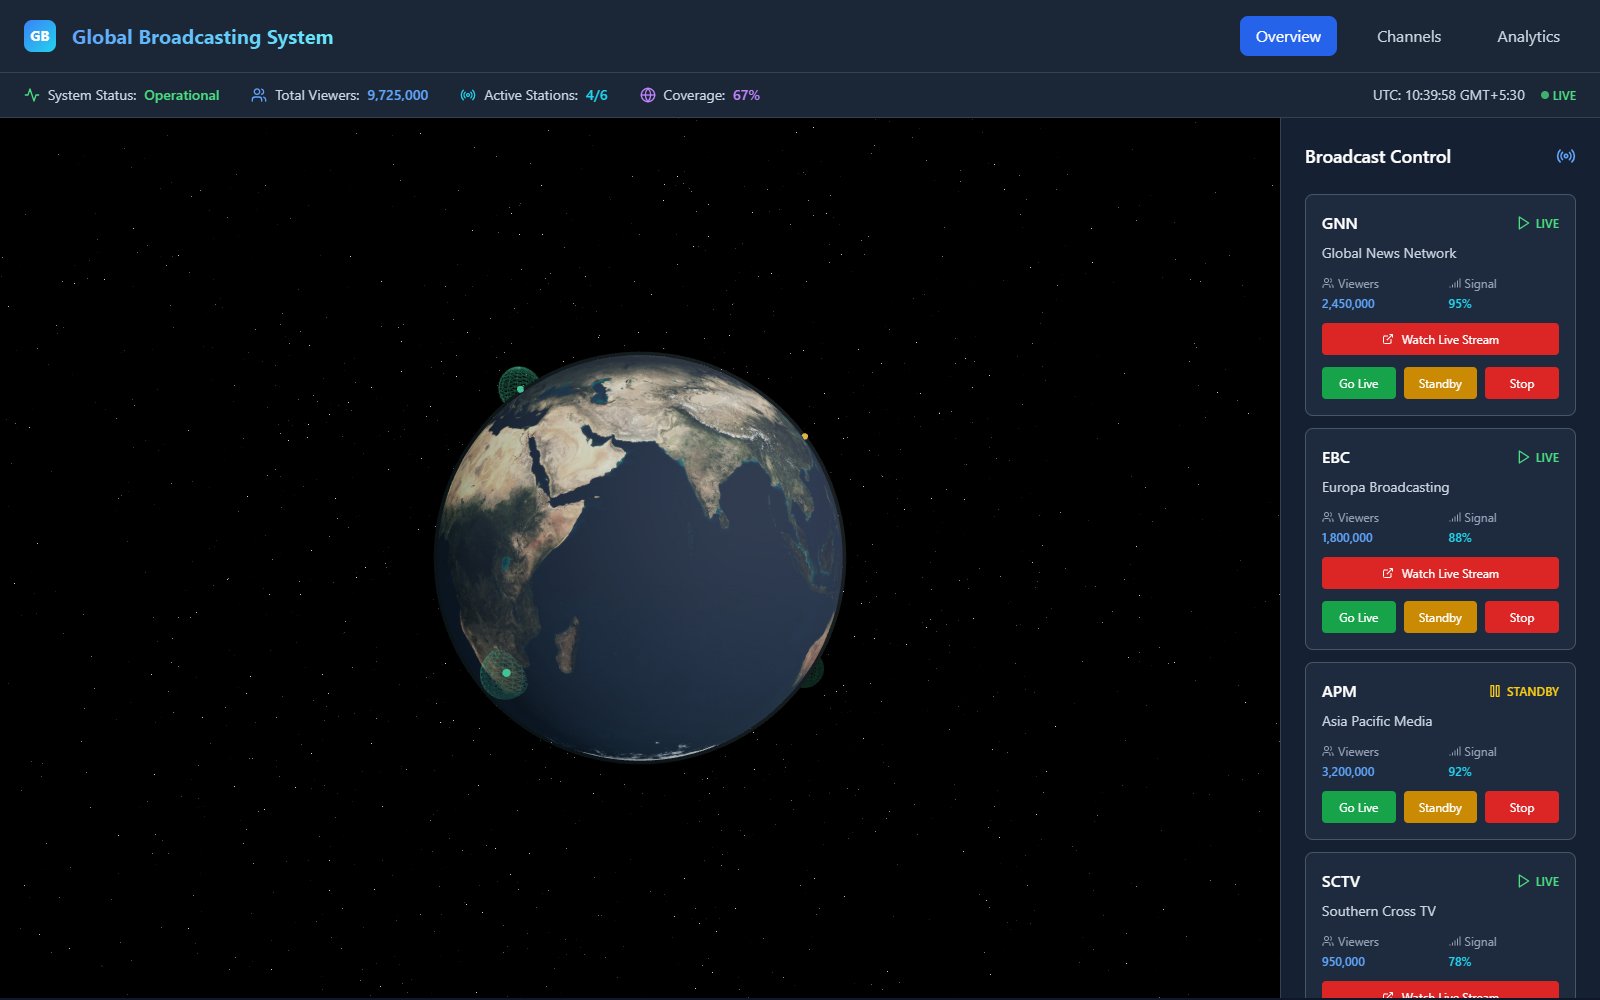The height and width of the screenshot is (1000, 1600).
Task: Watch the EBC live stream
Action: pyautogui.click(x=1440, y=573)
